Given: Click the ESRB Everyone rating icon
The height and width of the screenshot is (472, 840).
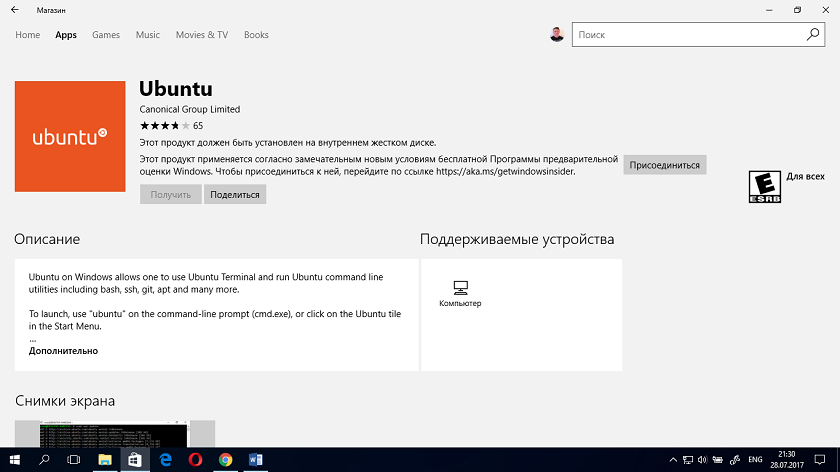Looking at the screenshot, I should pos(764,186).
